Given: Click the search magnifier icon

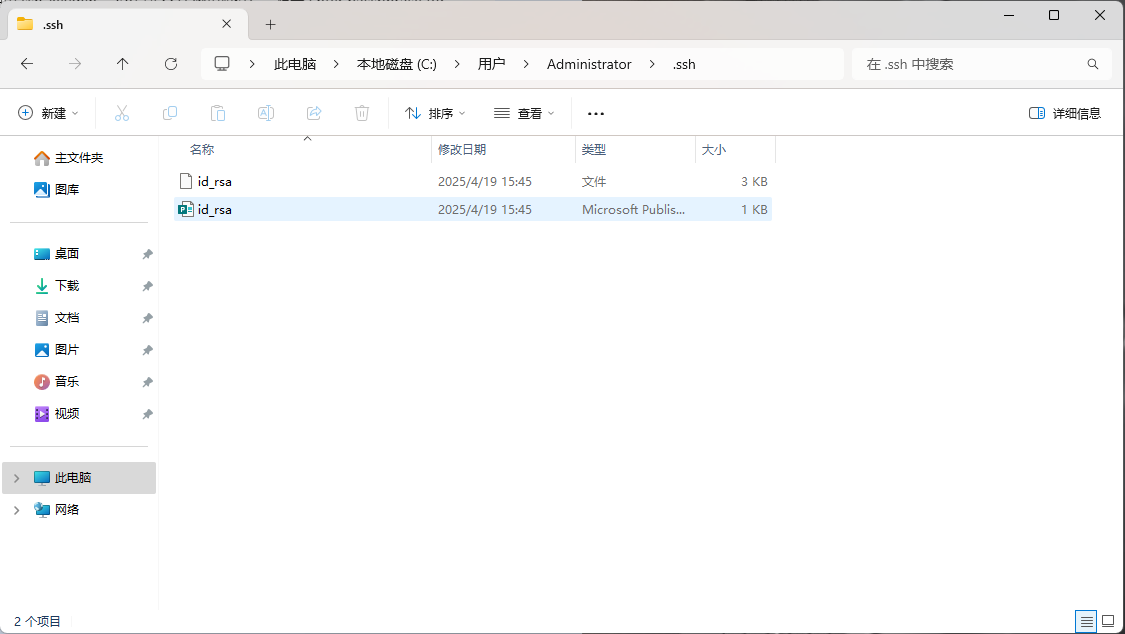Looking at the screenshot, I should 1093,64.
